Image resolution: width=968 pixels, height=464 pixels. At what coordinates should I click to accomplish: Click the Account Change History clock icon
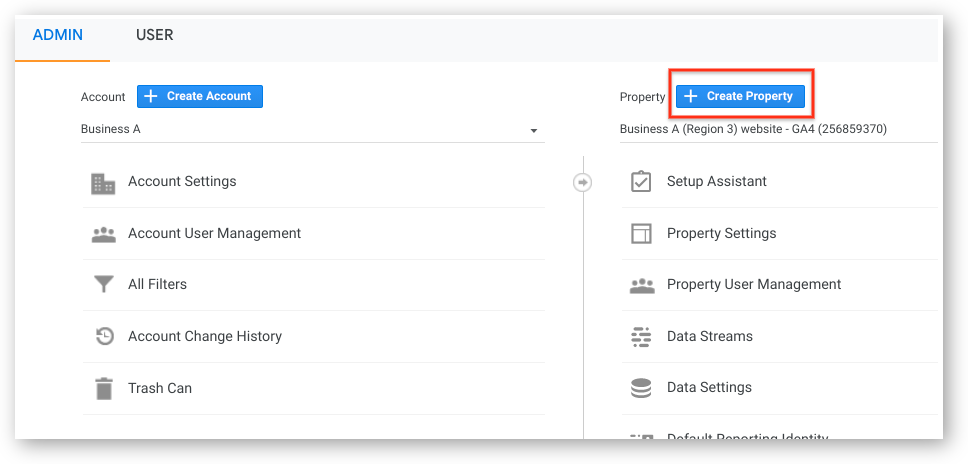[x=104, y=337]
